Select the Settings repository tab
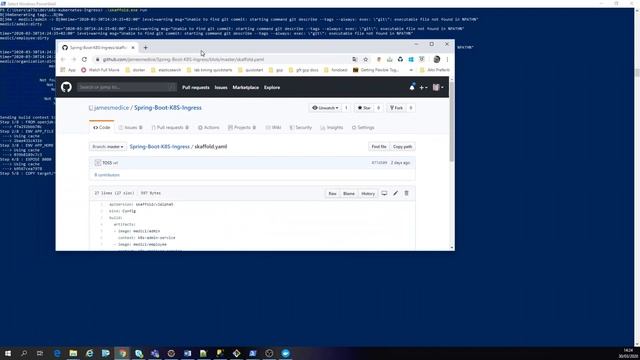Screen dimensions: 640x360 tap(363, 127)
